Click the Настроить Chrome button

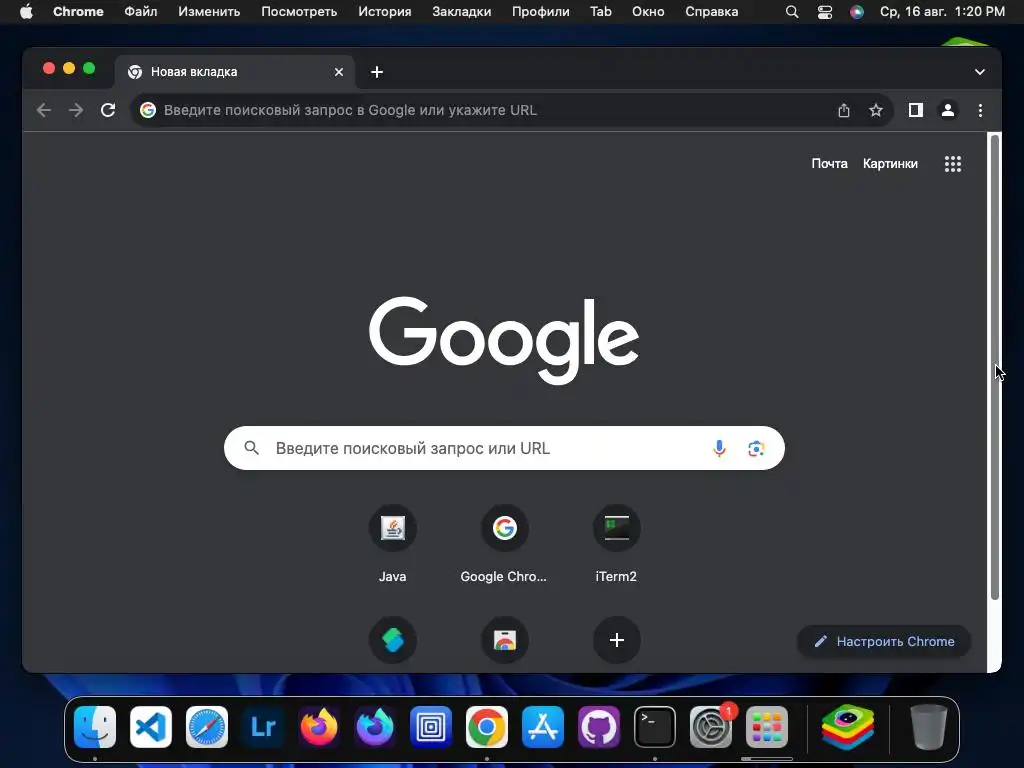884,641
